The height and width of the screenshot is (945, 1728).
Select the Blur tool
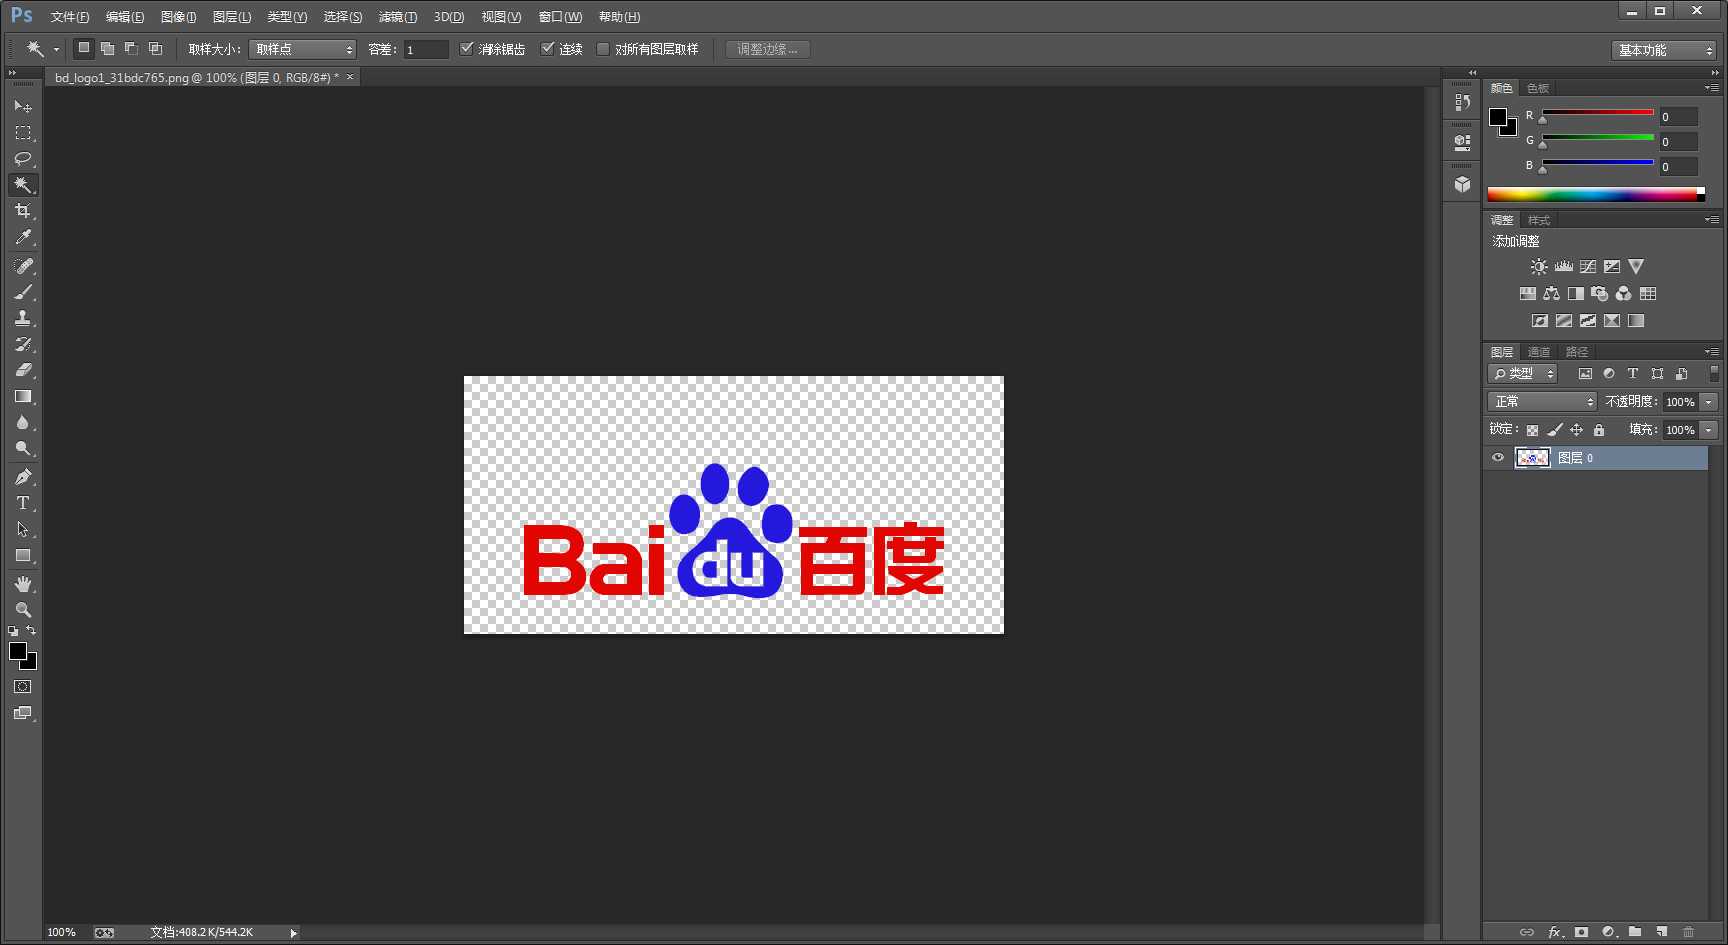pyautogui.click(x=23, y=422)
